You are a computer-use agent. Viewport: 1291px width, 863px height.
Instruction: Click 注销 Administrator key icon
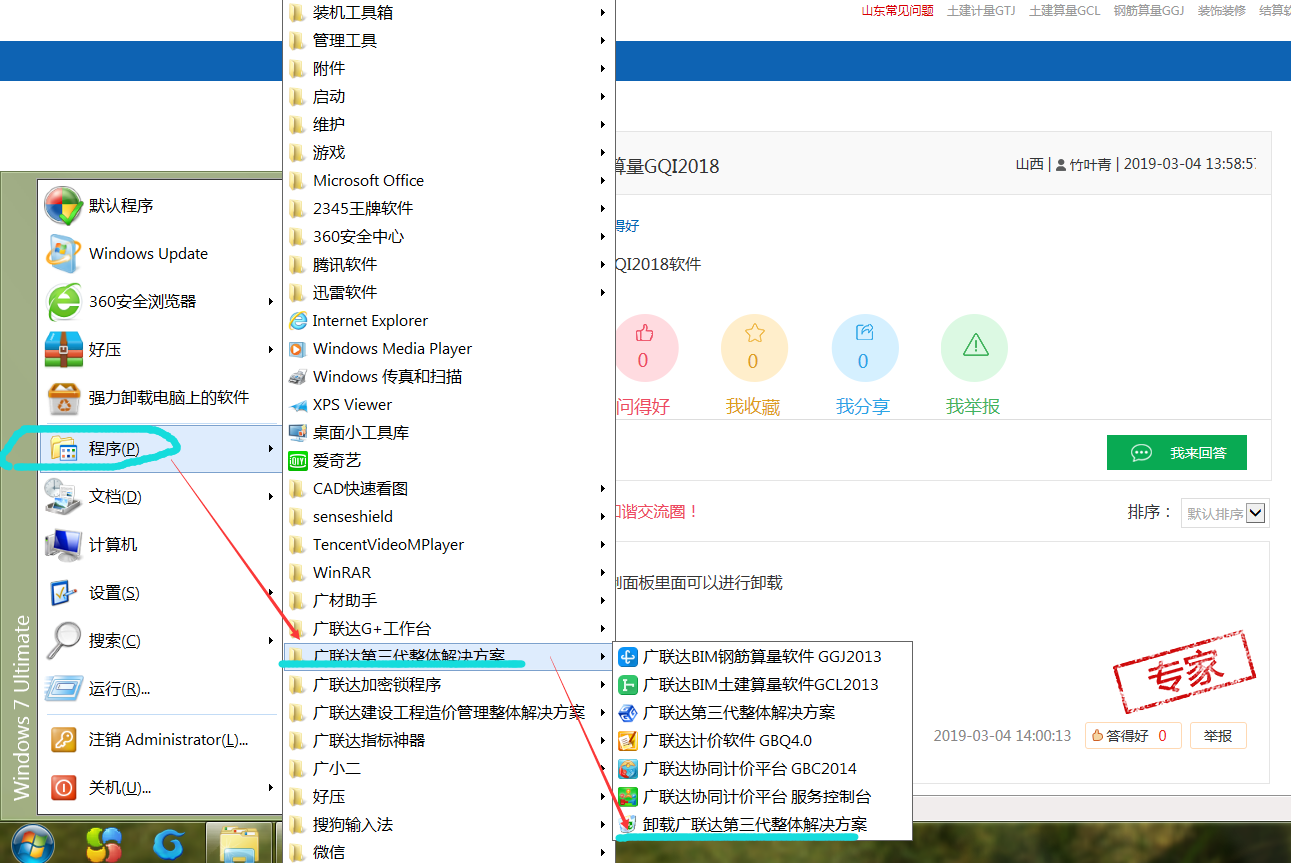pos(63,740)
